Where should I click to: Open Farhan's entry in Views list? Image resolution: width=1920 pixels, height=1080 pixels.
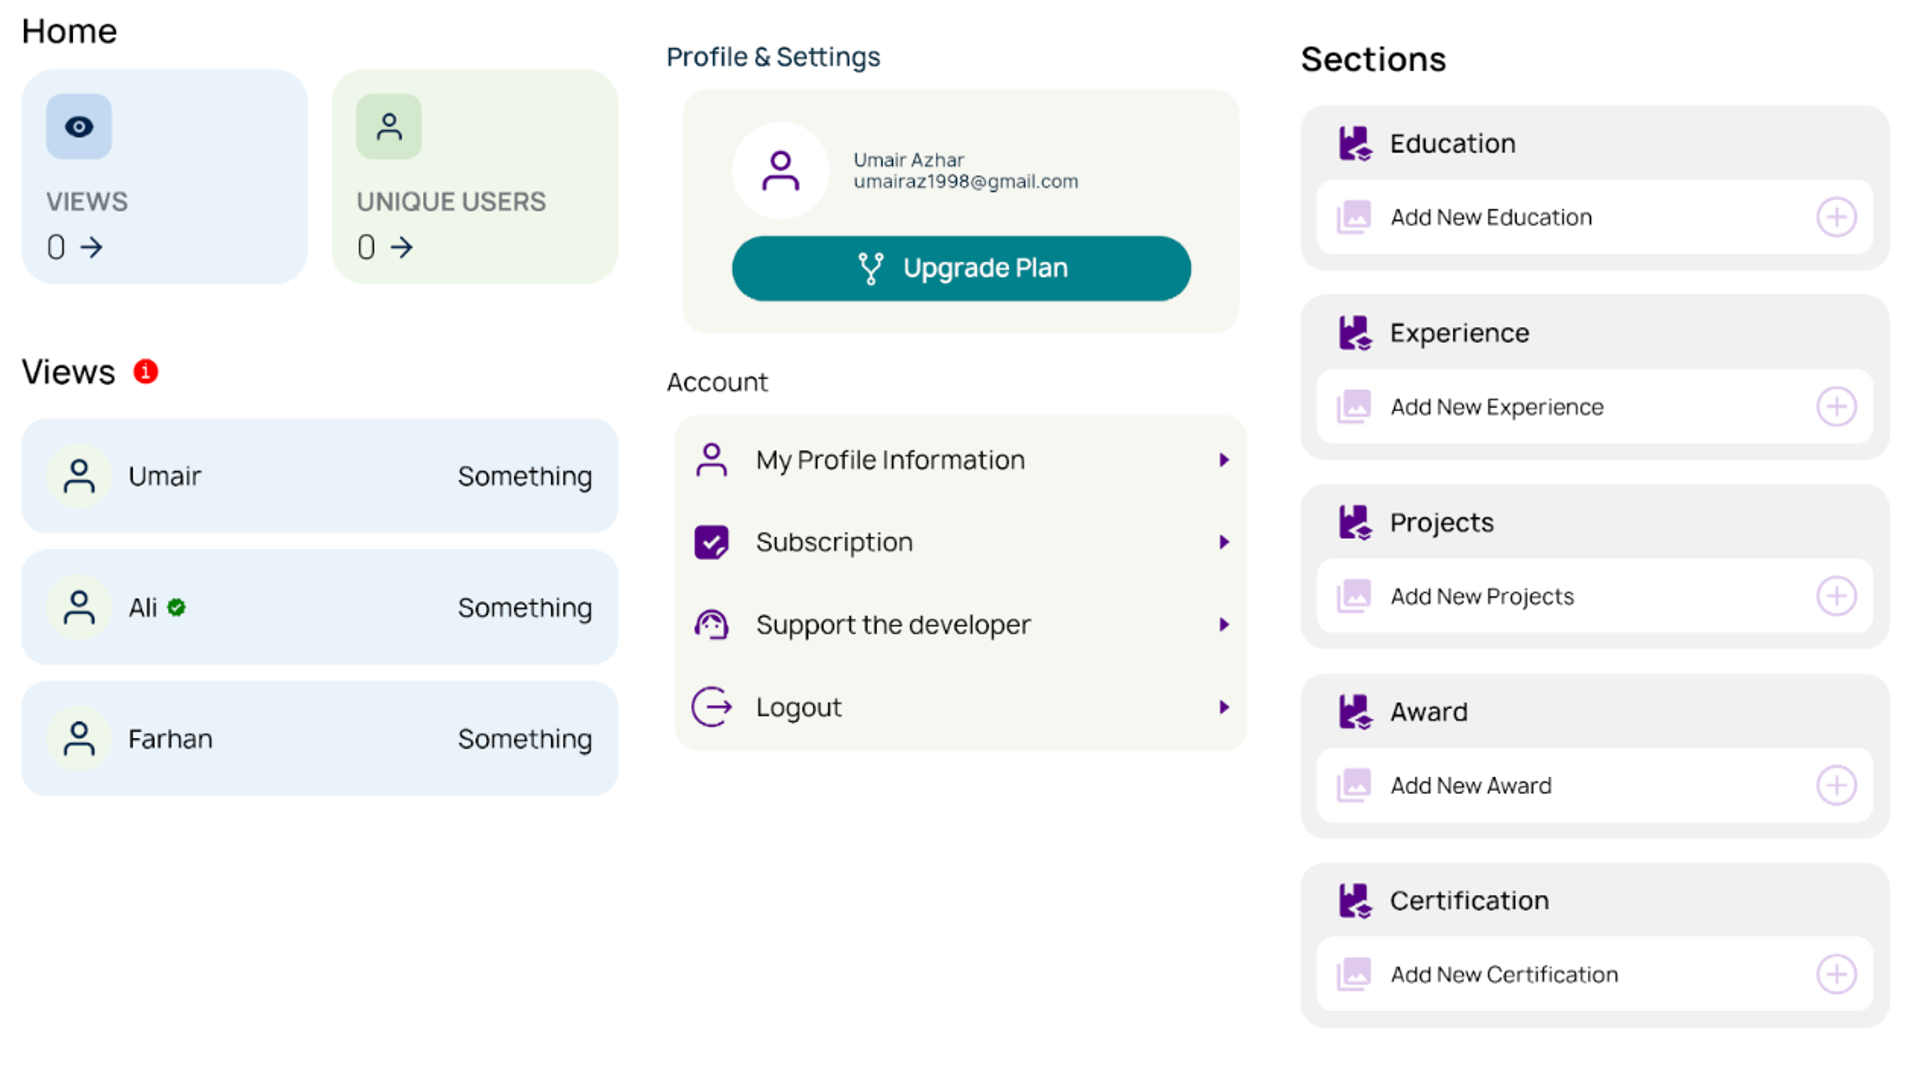pyautogui.click(x=319, y=739)
